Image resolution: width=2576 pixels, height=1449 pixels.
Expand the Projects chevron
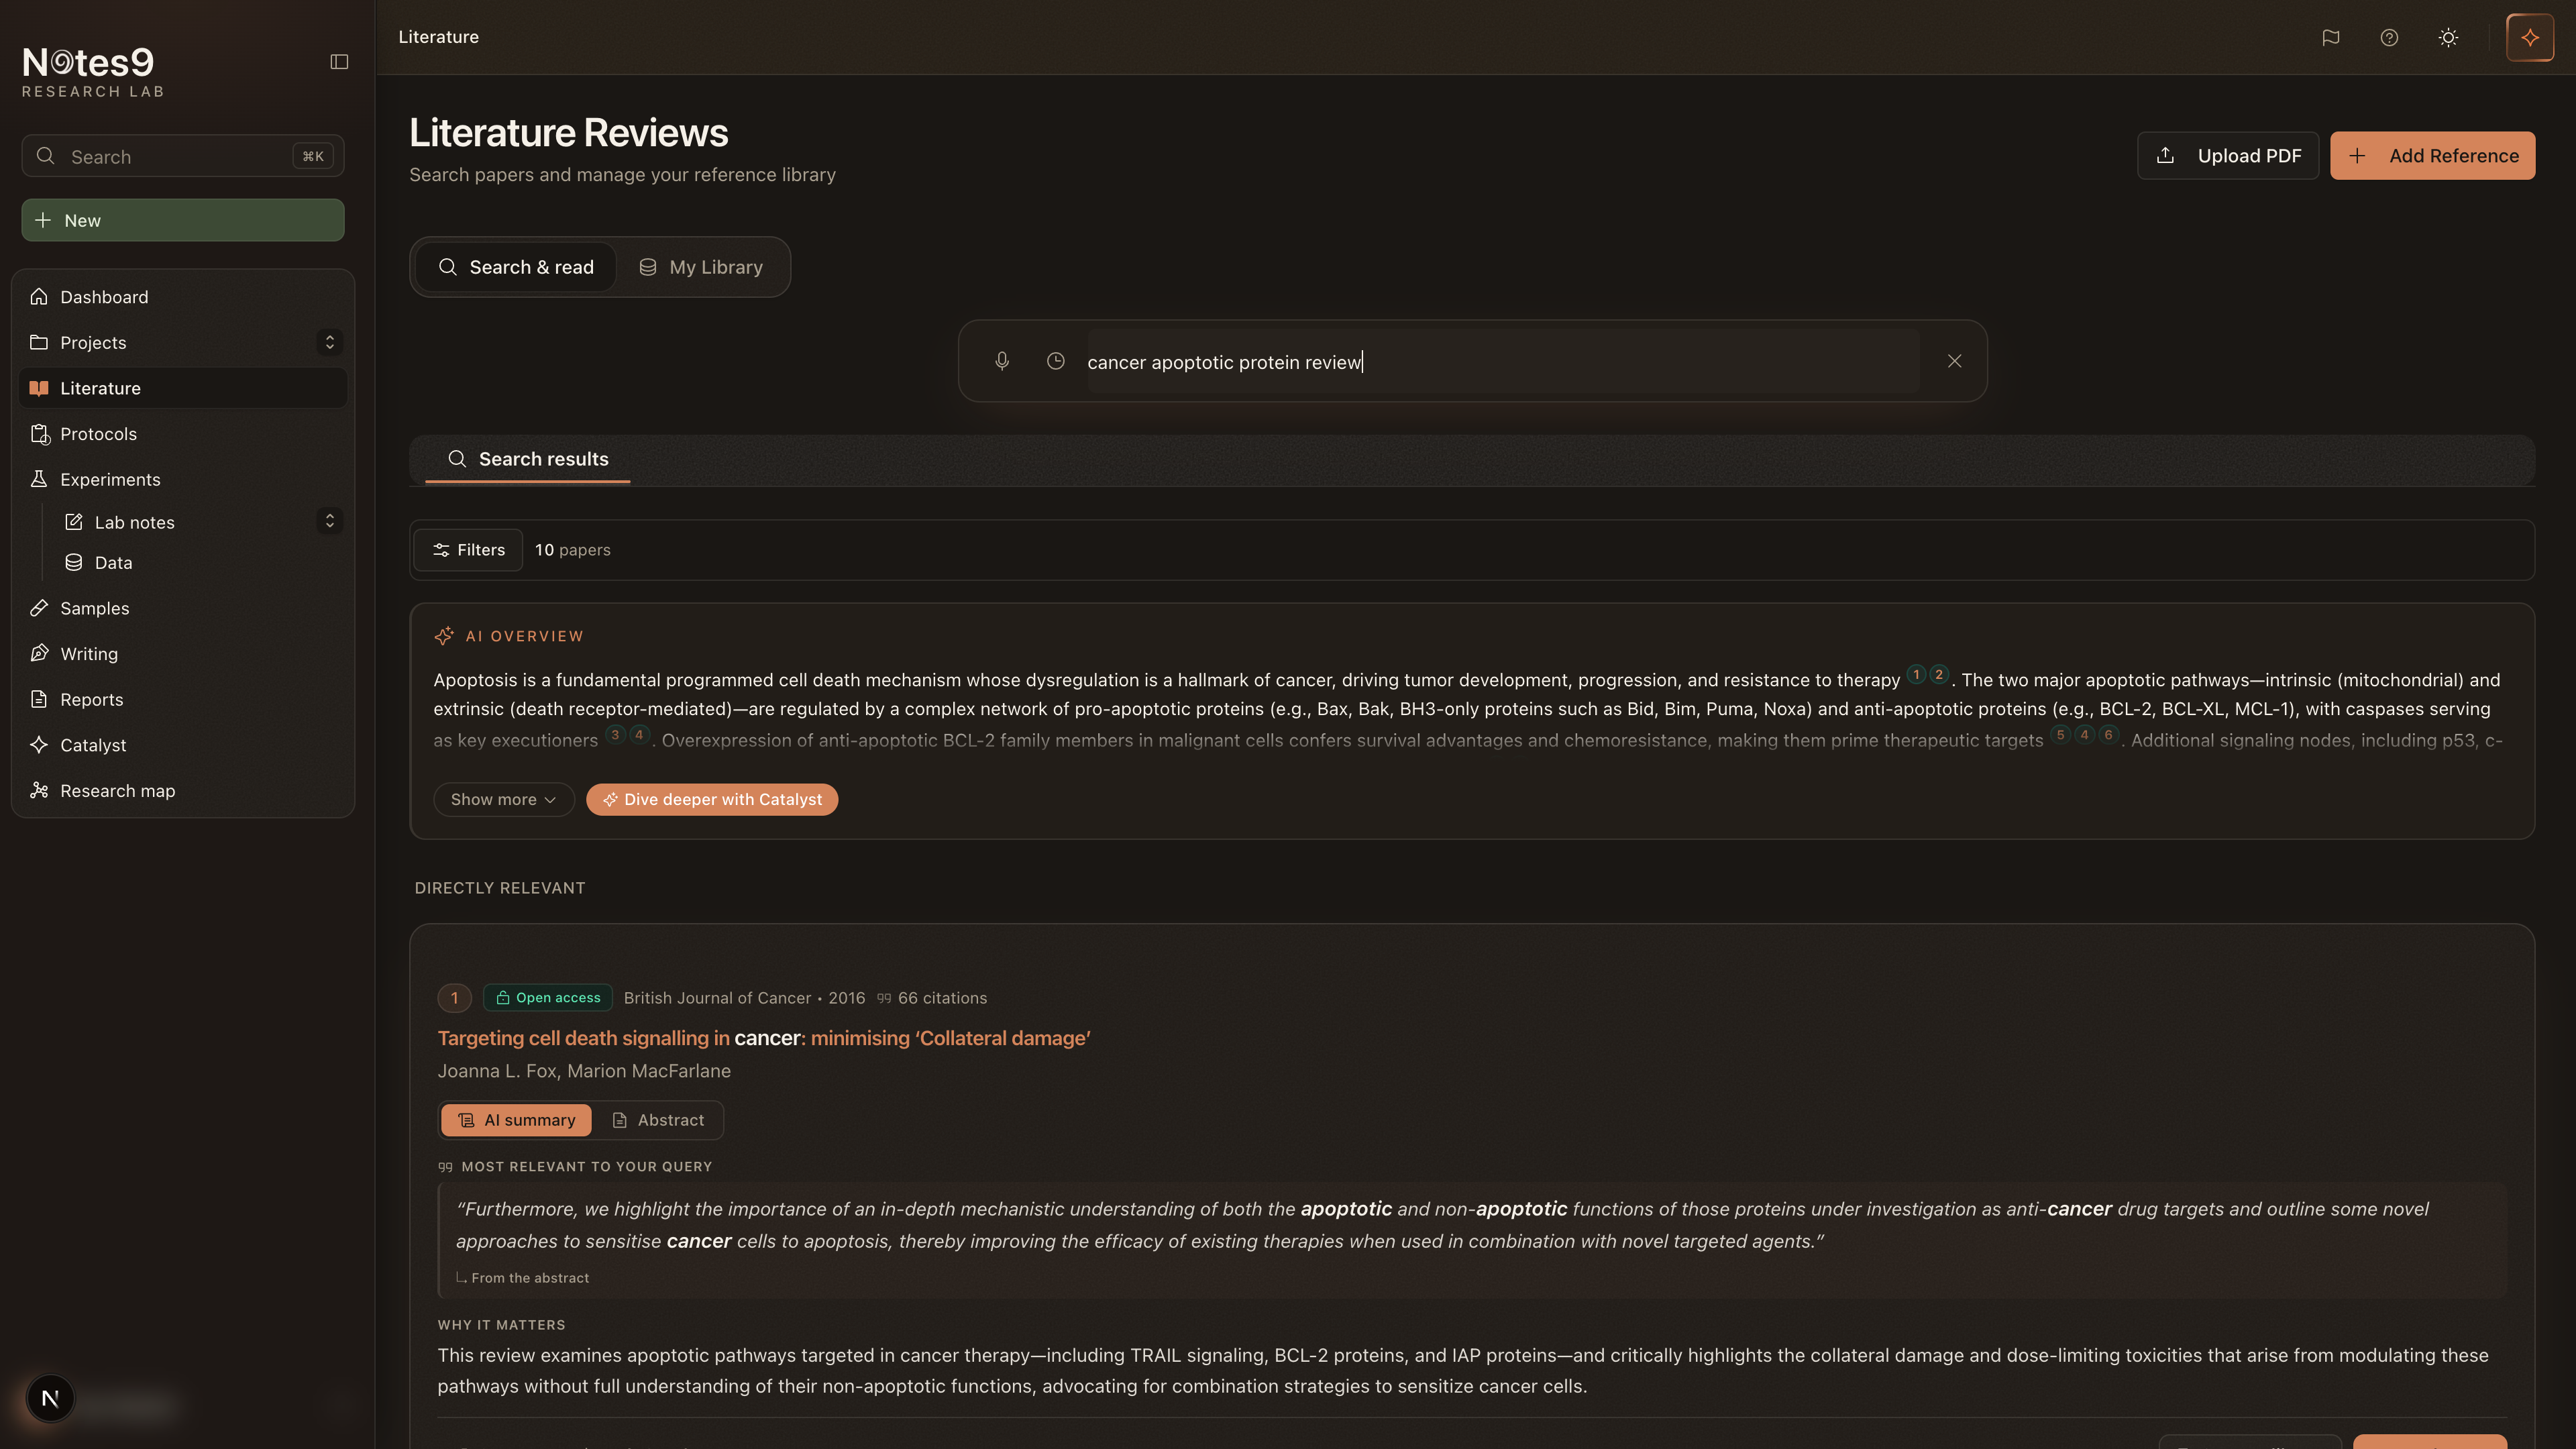(329, 342)
